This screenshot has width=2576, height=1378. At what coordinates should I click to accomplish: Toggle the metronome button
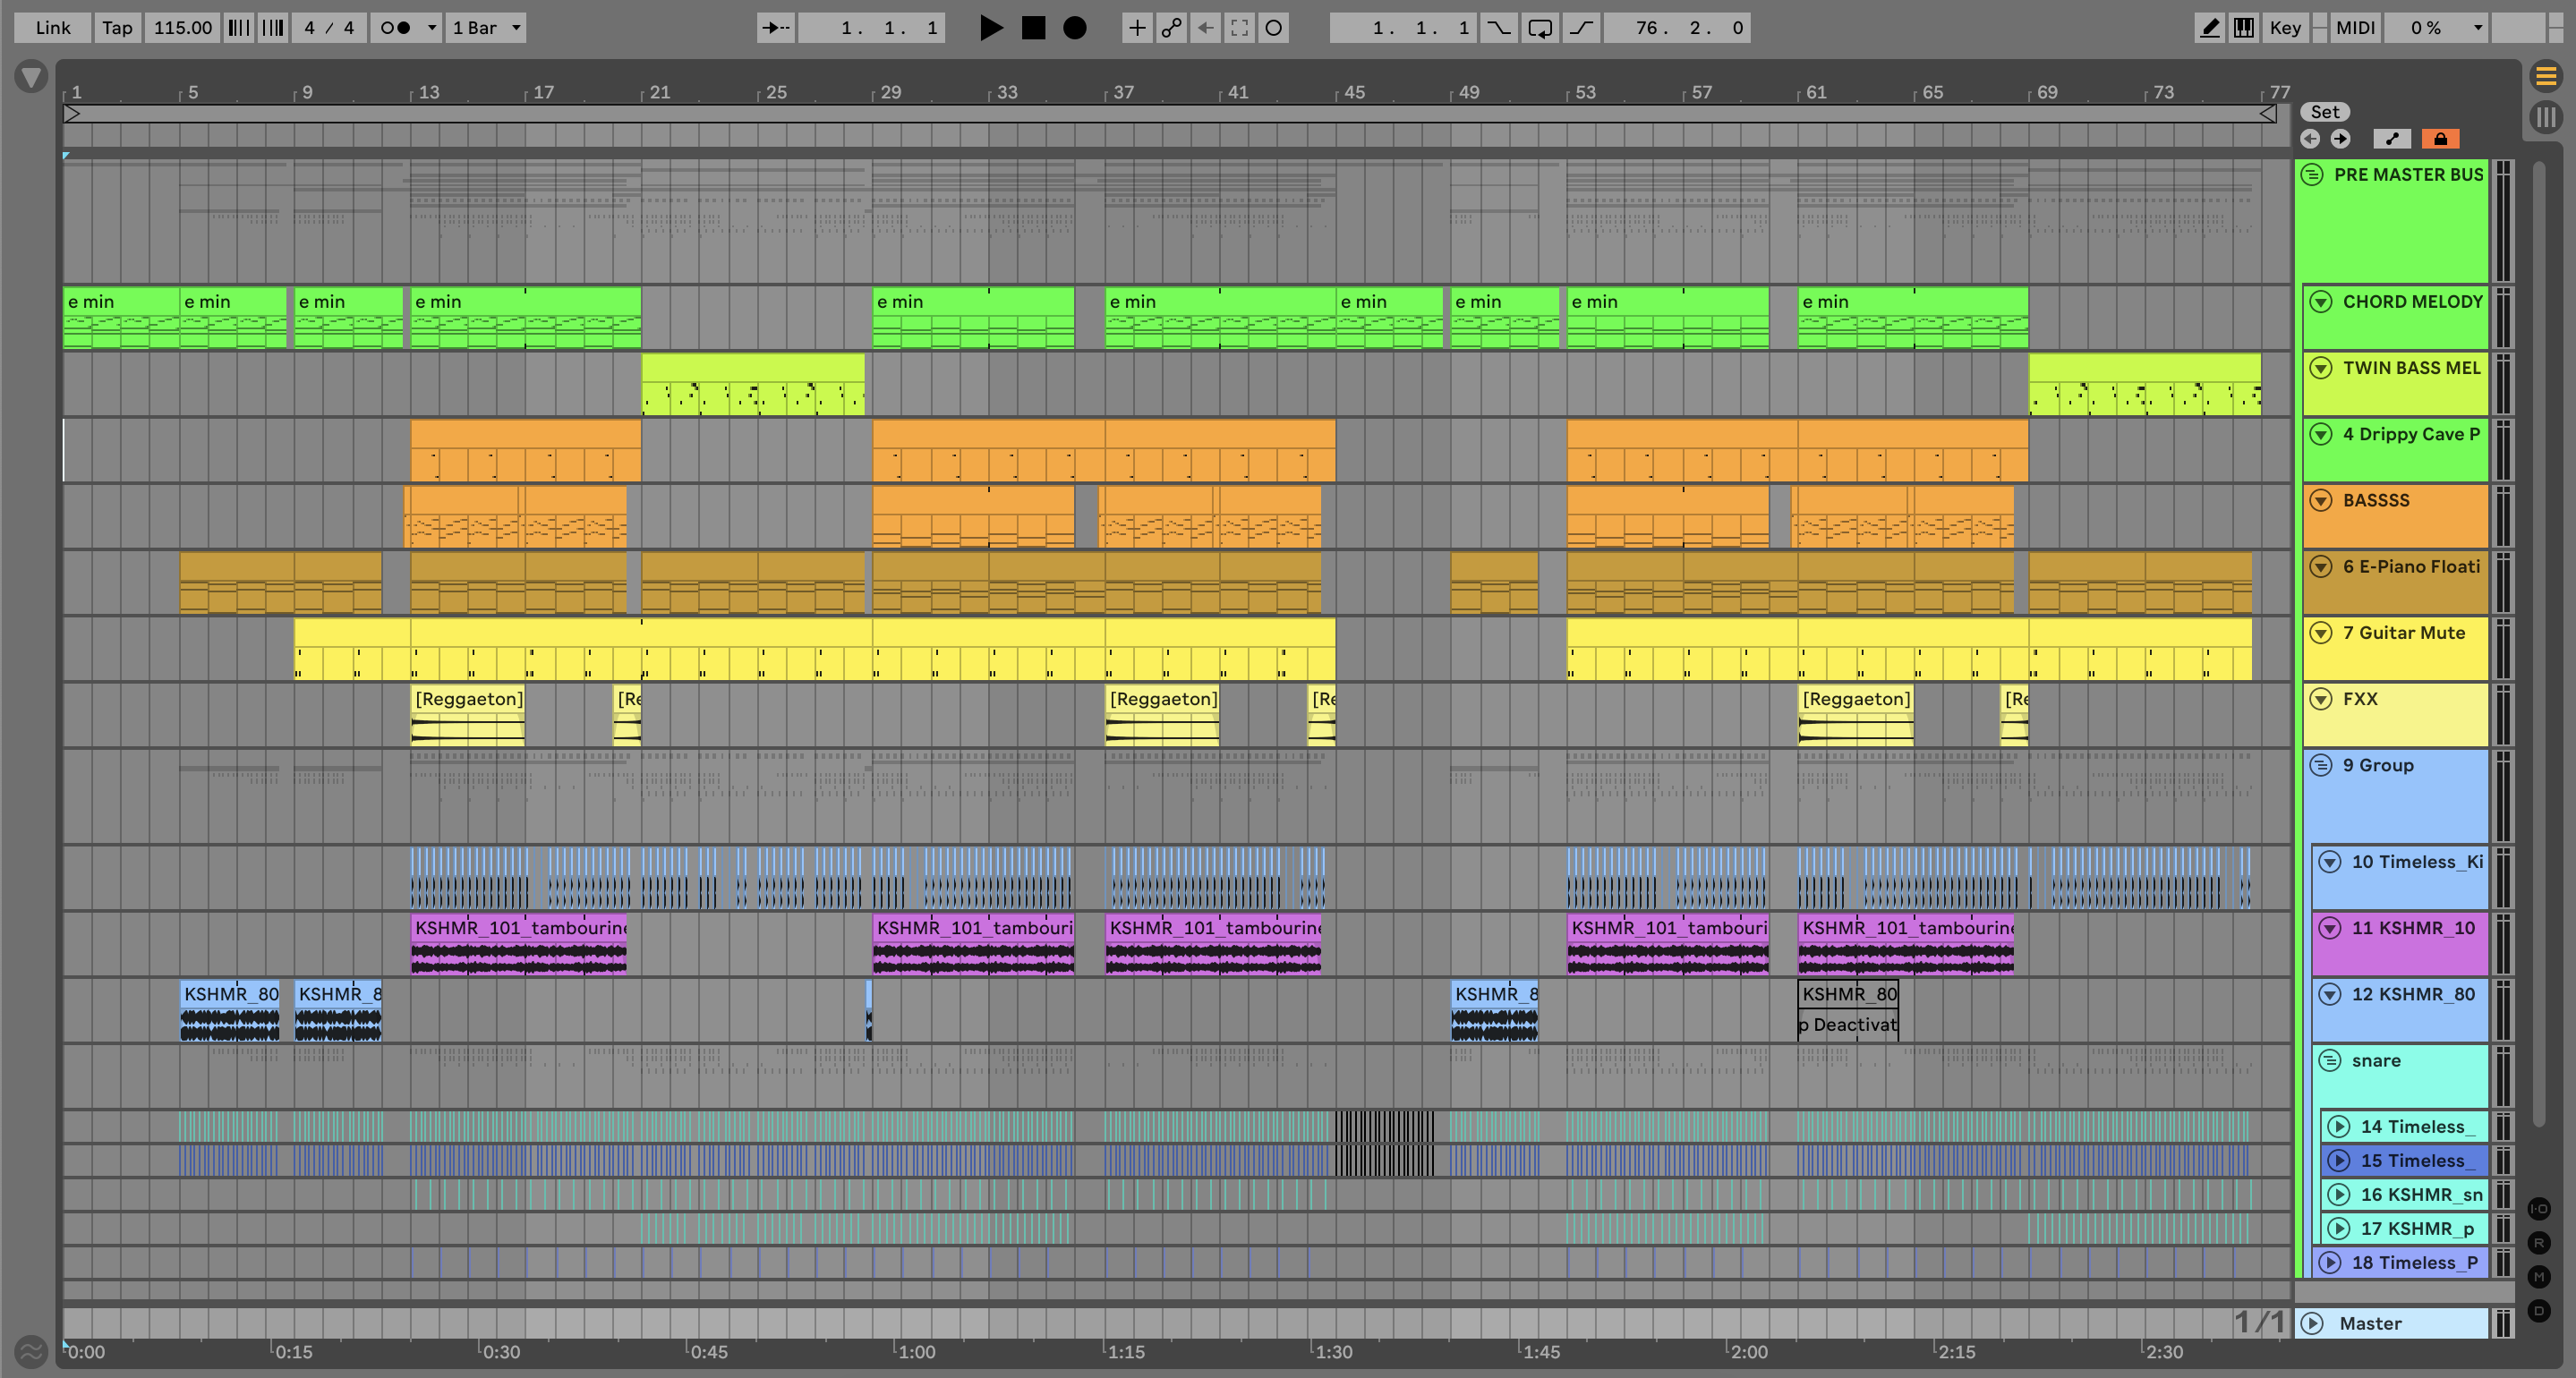397,28
